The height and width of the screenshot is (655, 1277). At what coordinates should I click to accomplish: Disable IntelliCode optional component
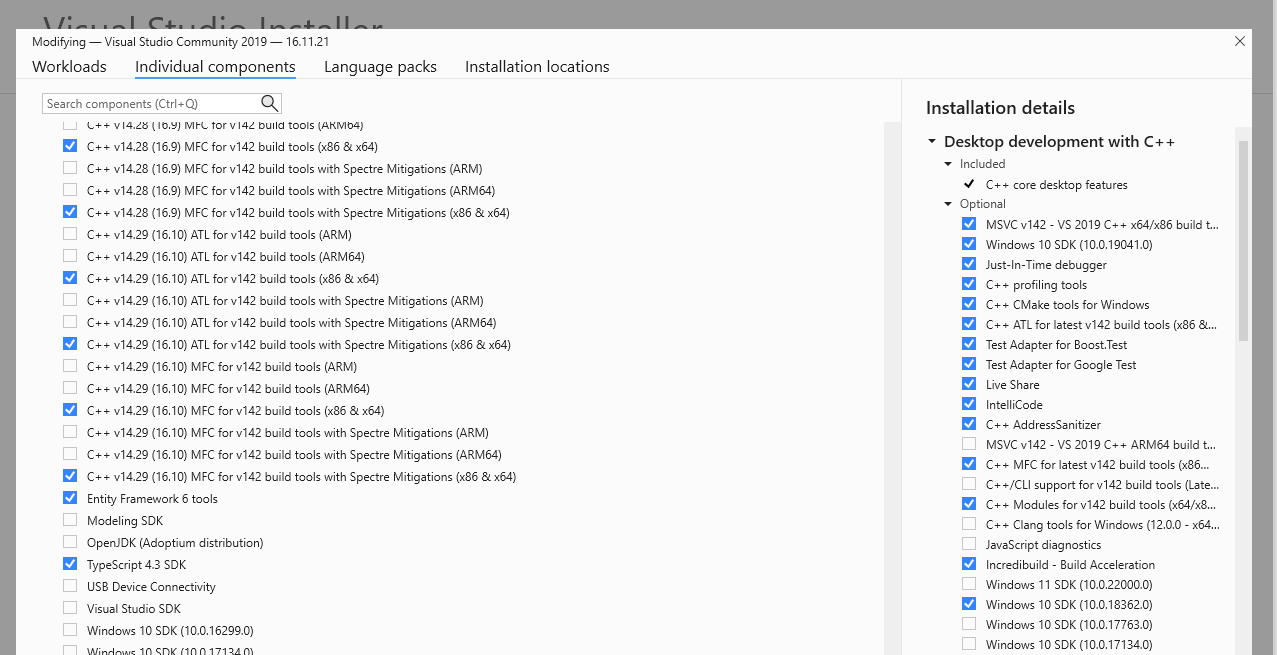pyautogui.click(x=969, y=405)
